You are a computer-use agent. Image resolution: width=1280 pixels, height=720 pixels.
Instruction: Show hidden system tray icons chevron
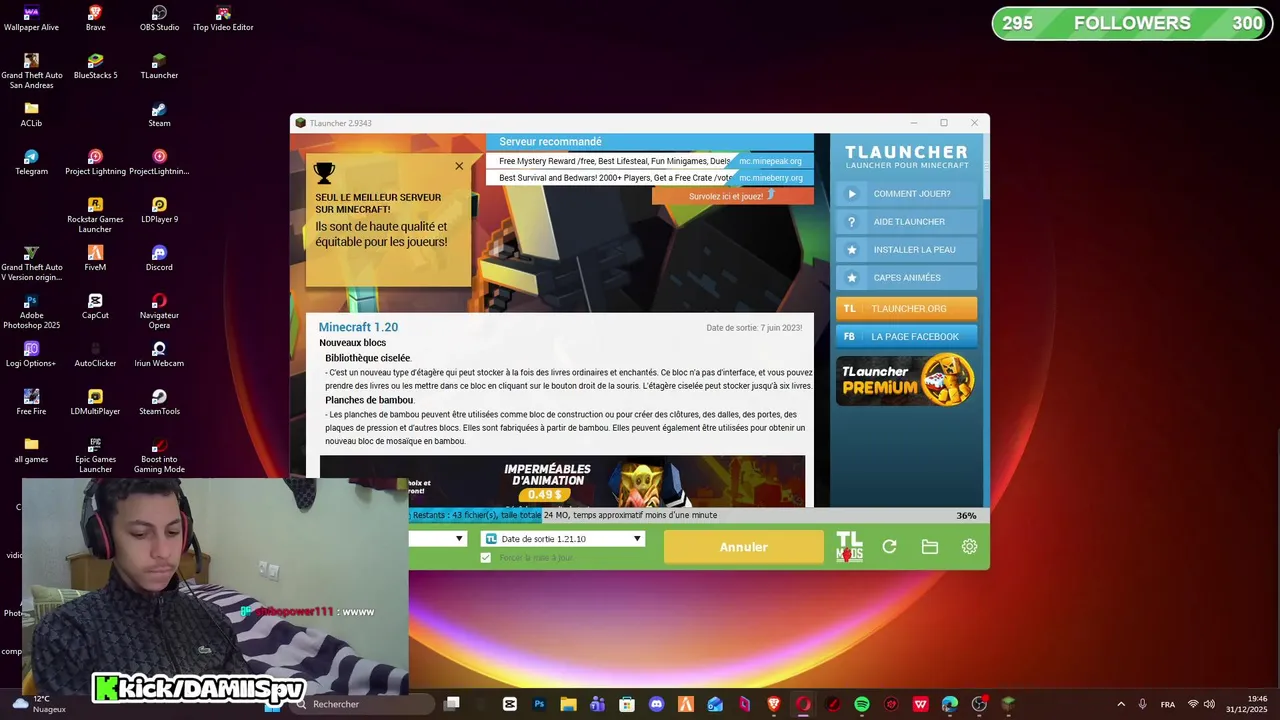click(1120, 704)
